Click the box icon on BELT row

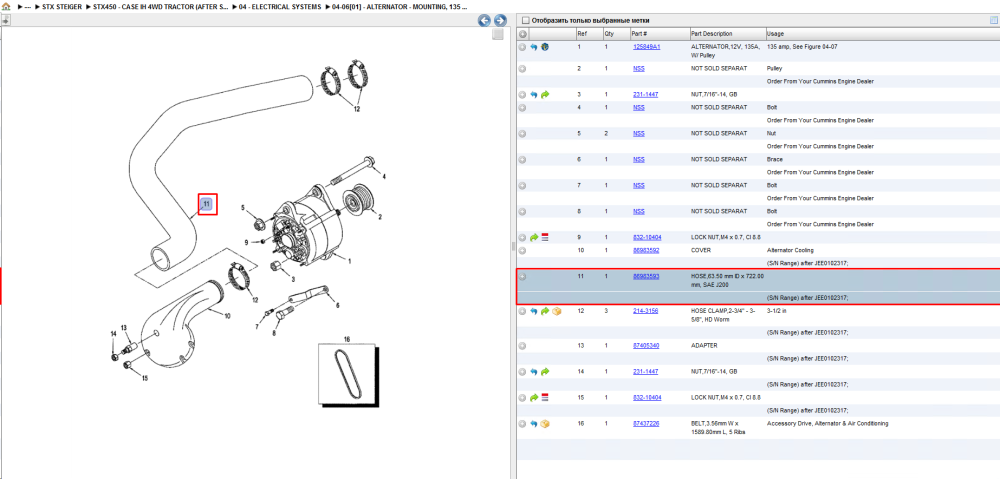pos(545,424)
